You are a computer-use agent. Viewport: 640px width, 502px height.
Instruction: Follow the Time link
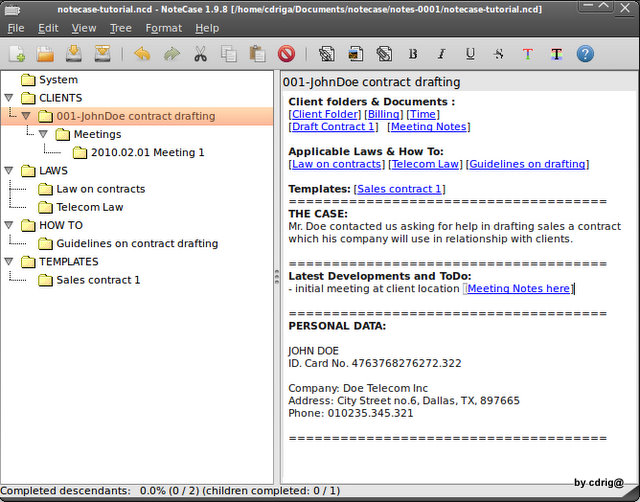[423, 114]
